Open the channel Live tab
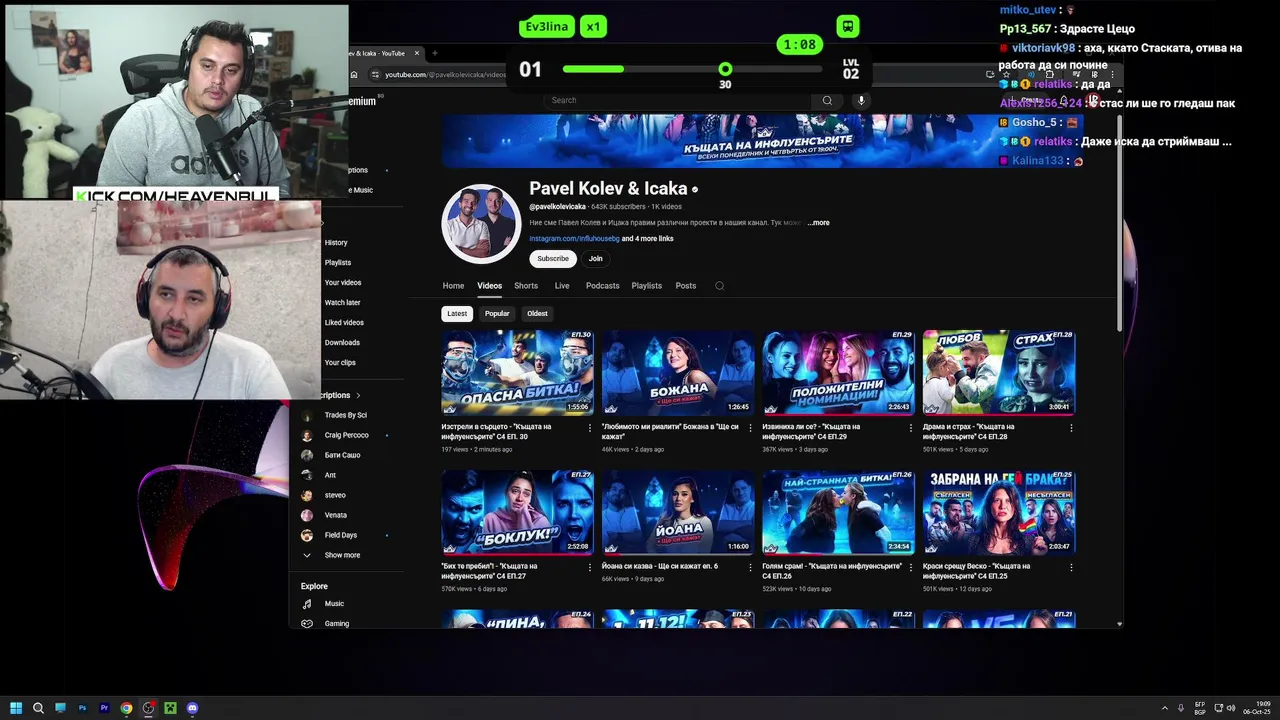 tap(562, 286)
